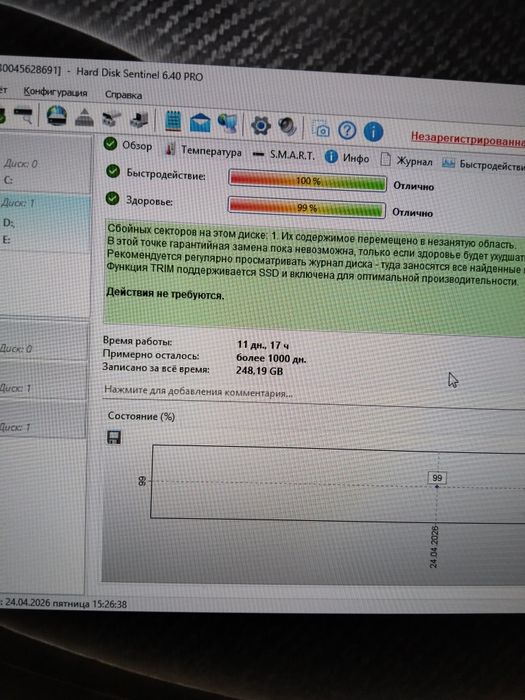
Task: Select the D: drive in the disk list
Action: pyautogui.click(x=8, y=223)
